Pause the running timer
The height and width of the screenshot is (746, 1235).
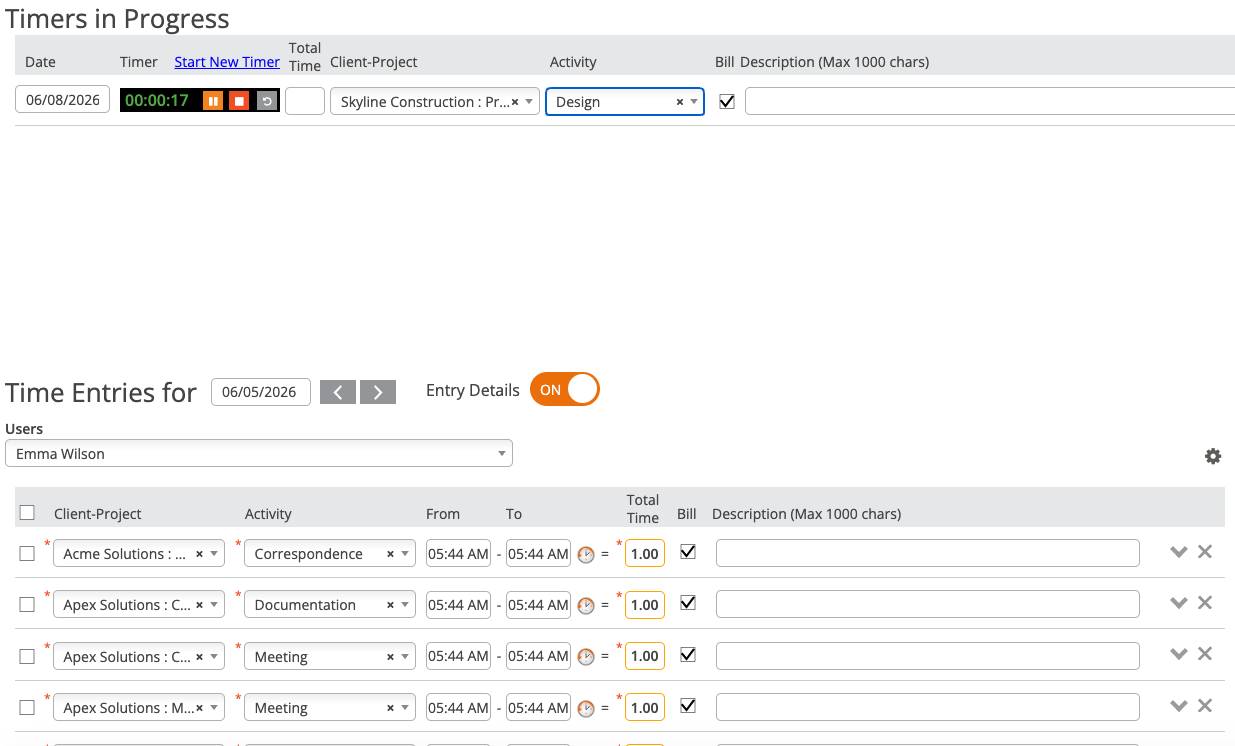click(213, 101)
